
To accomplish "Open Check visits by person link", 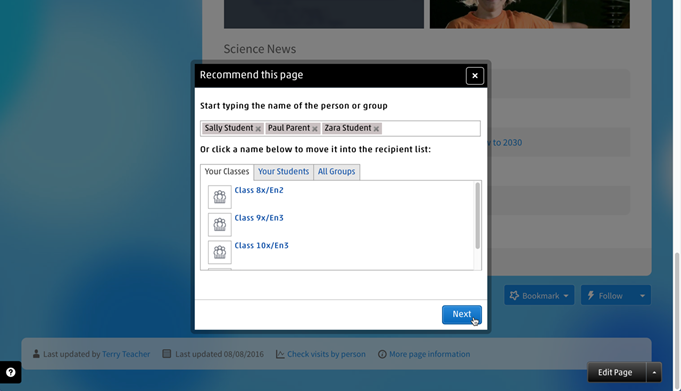I will pyautogui.click(x=326, y=354).
